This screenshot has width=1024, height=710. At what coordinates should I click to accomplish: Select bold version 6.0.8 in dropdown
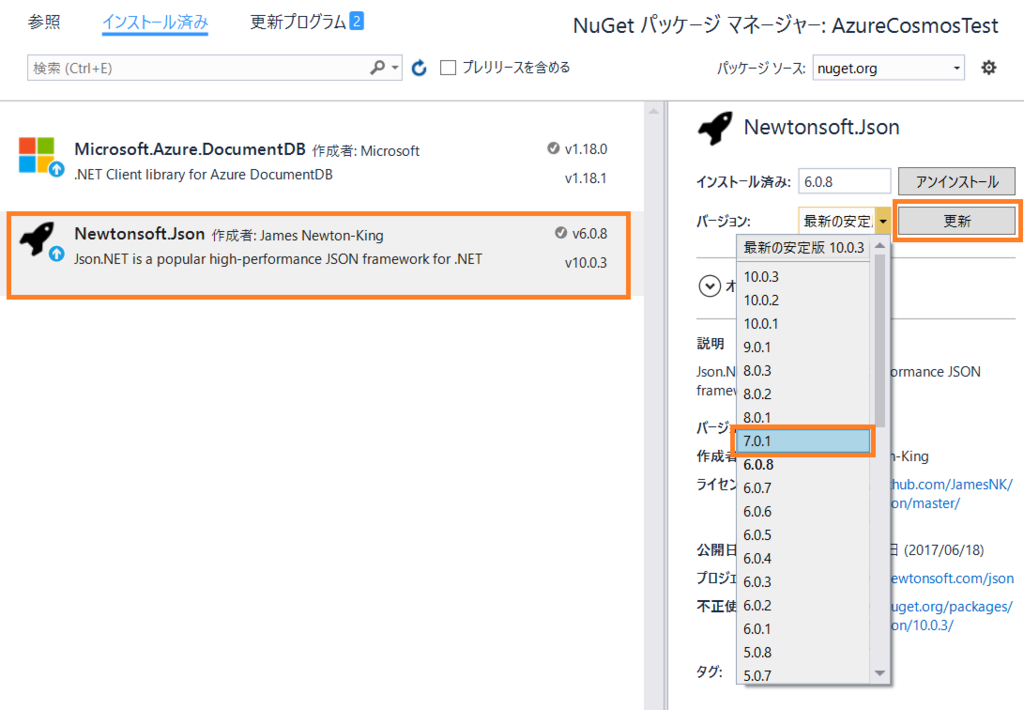pos(803,464)
